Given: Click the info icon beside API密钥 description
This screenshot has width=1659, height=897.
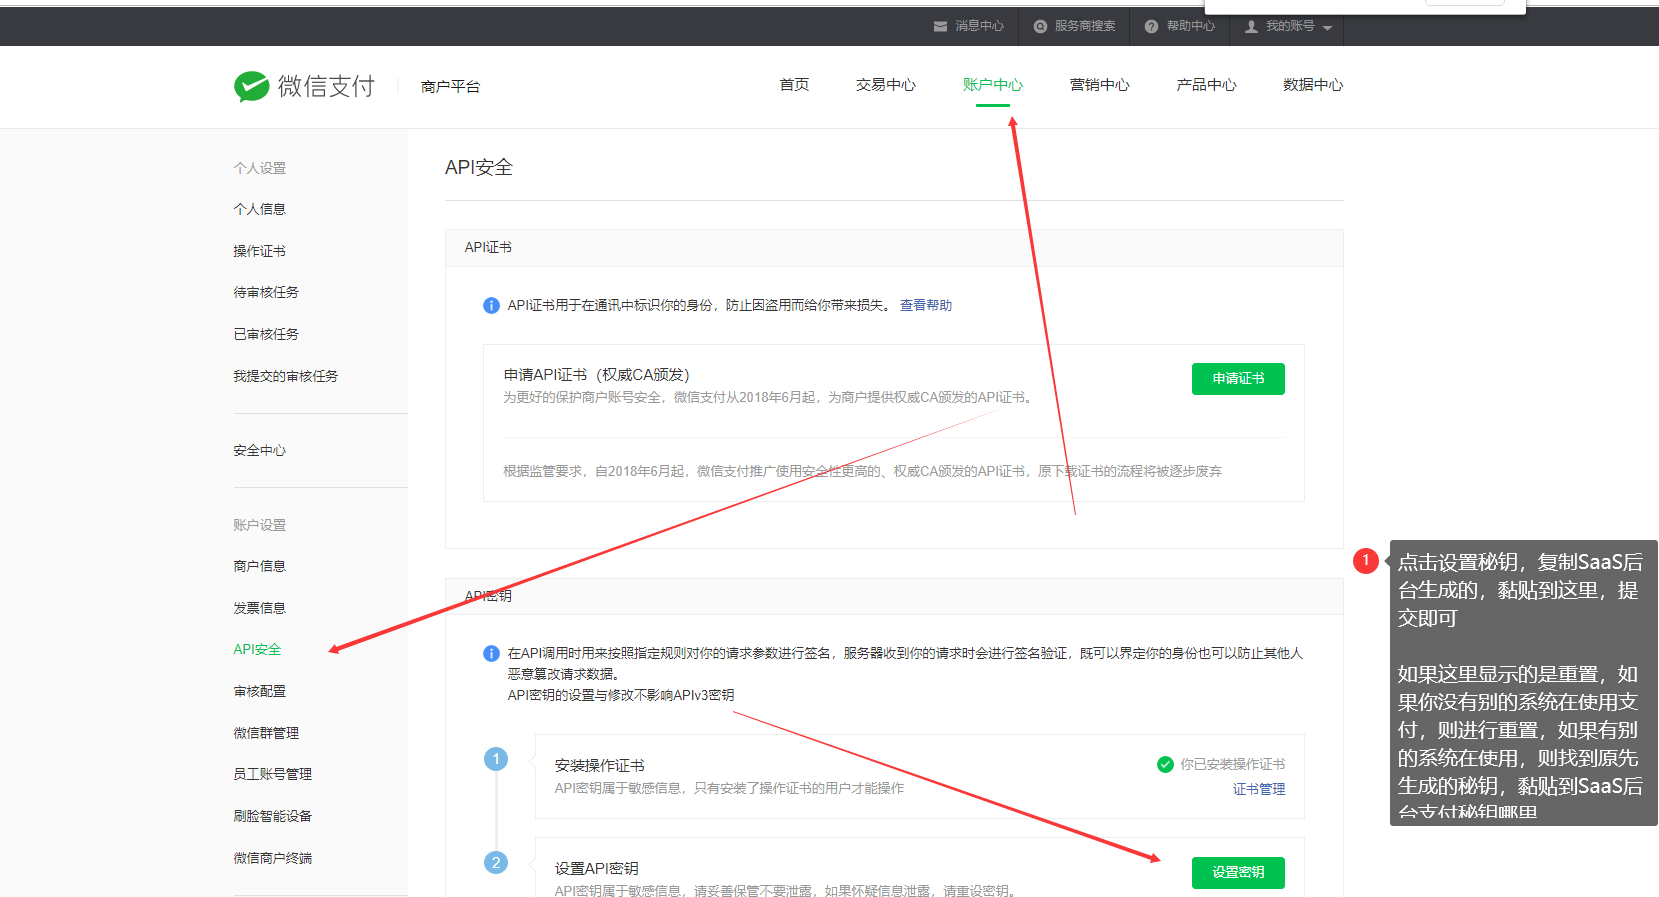Looking at the screenshot, I should coord(491,653).
